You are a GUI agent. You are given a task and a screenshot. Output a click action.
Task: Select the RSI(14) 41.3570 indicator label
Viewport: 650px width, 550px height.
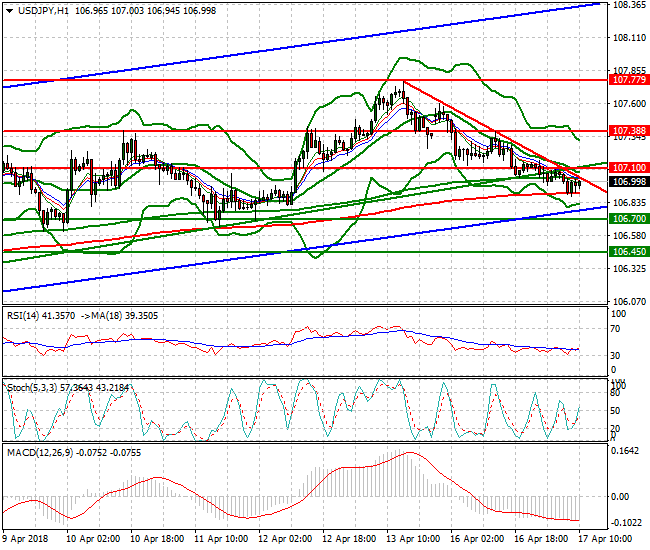tap(41, 316)
